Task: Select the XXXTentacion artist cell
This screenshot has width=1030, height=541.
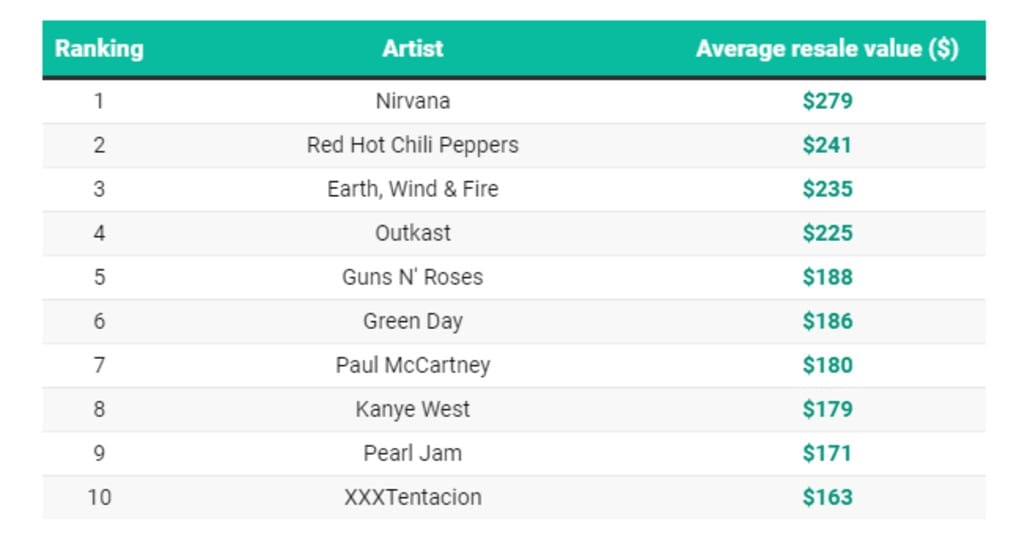Action: coord(413,497)
